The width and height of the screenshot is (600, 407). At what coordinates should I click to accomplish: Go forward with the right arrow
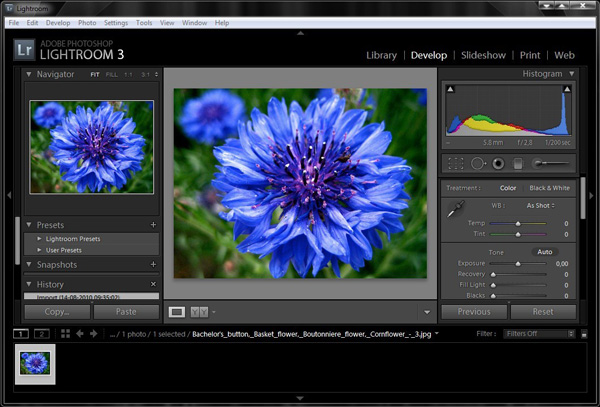[94, 334]
